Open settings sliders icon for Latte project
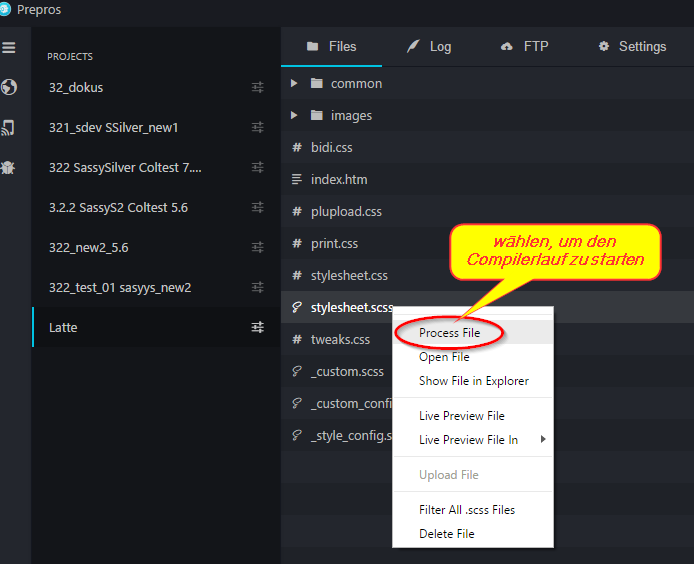 (x=258, y=328)
